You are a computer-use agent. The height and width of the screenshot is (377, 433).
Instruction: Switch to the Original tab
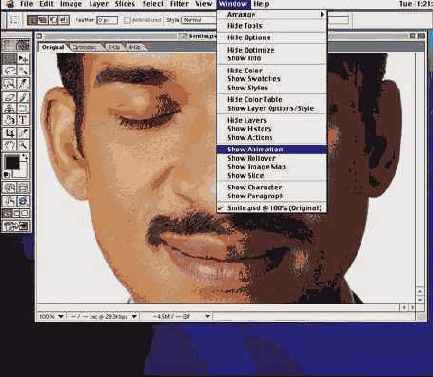[53, 47]
